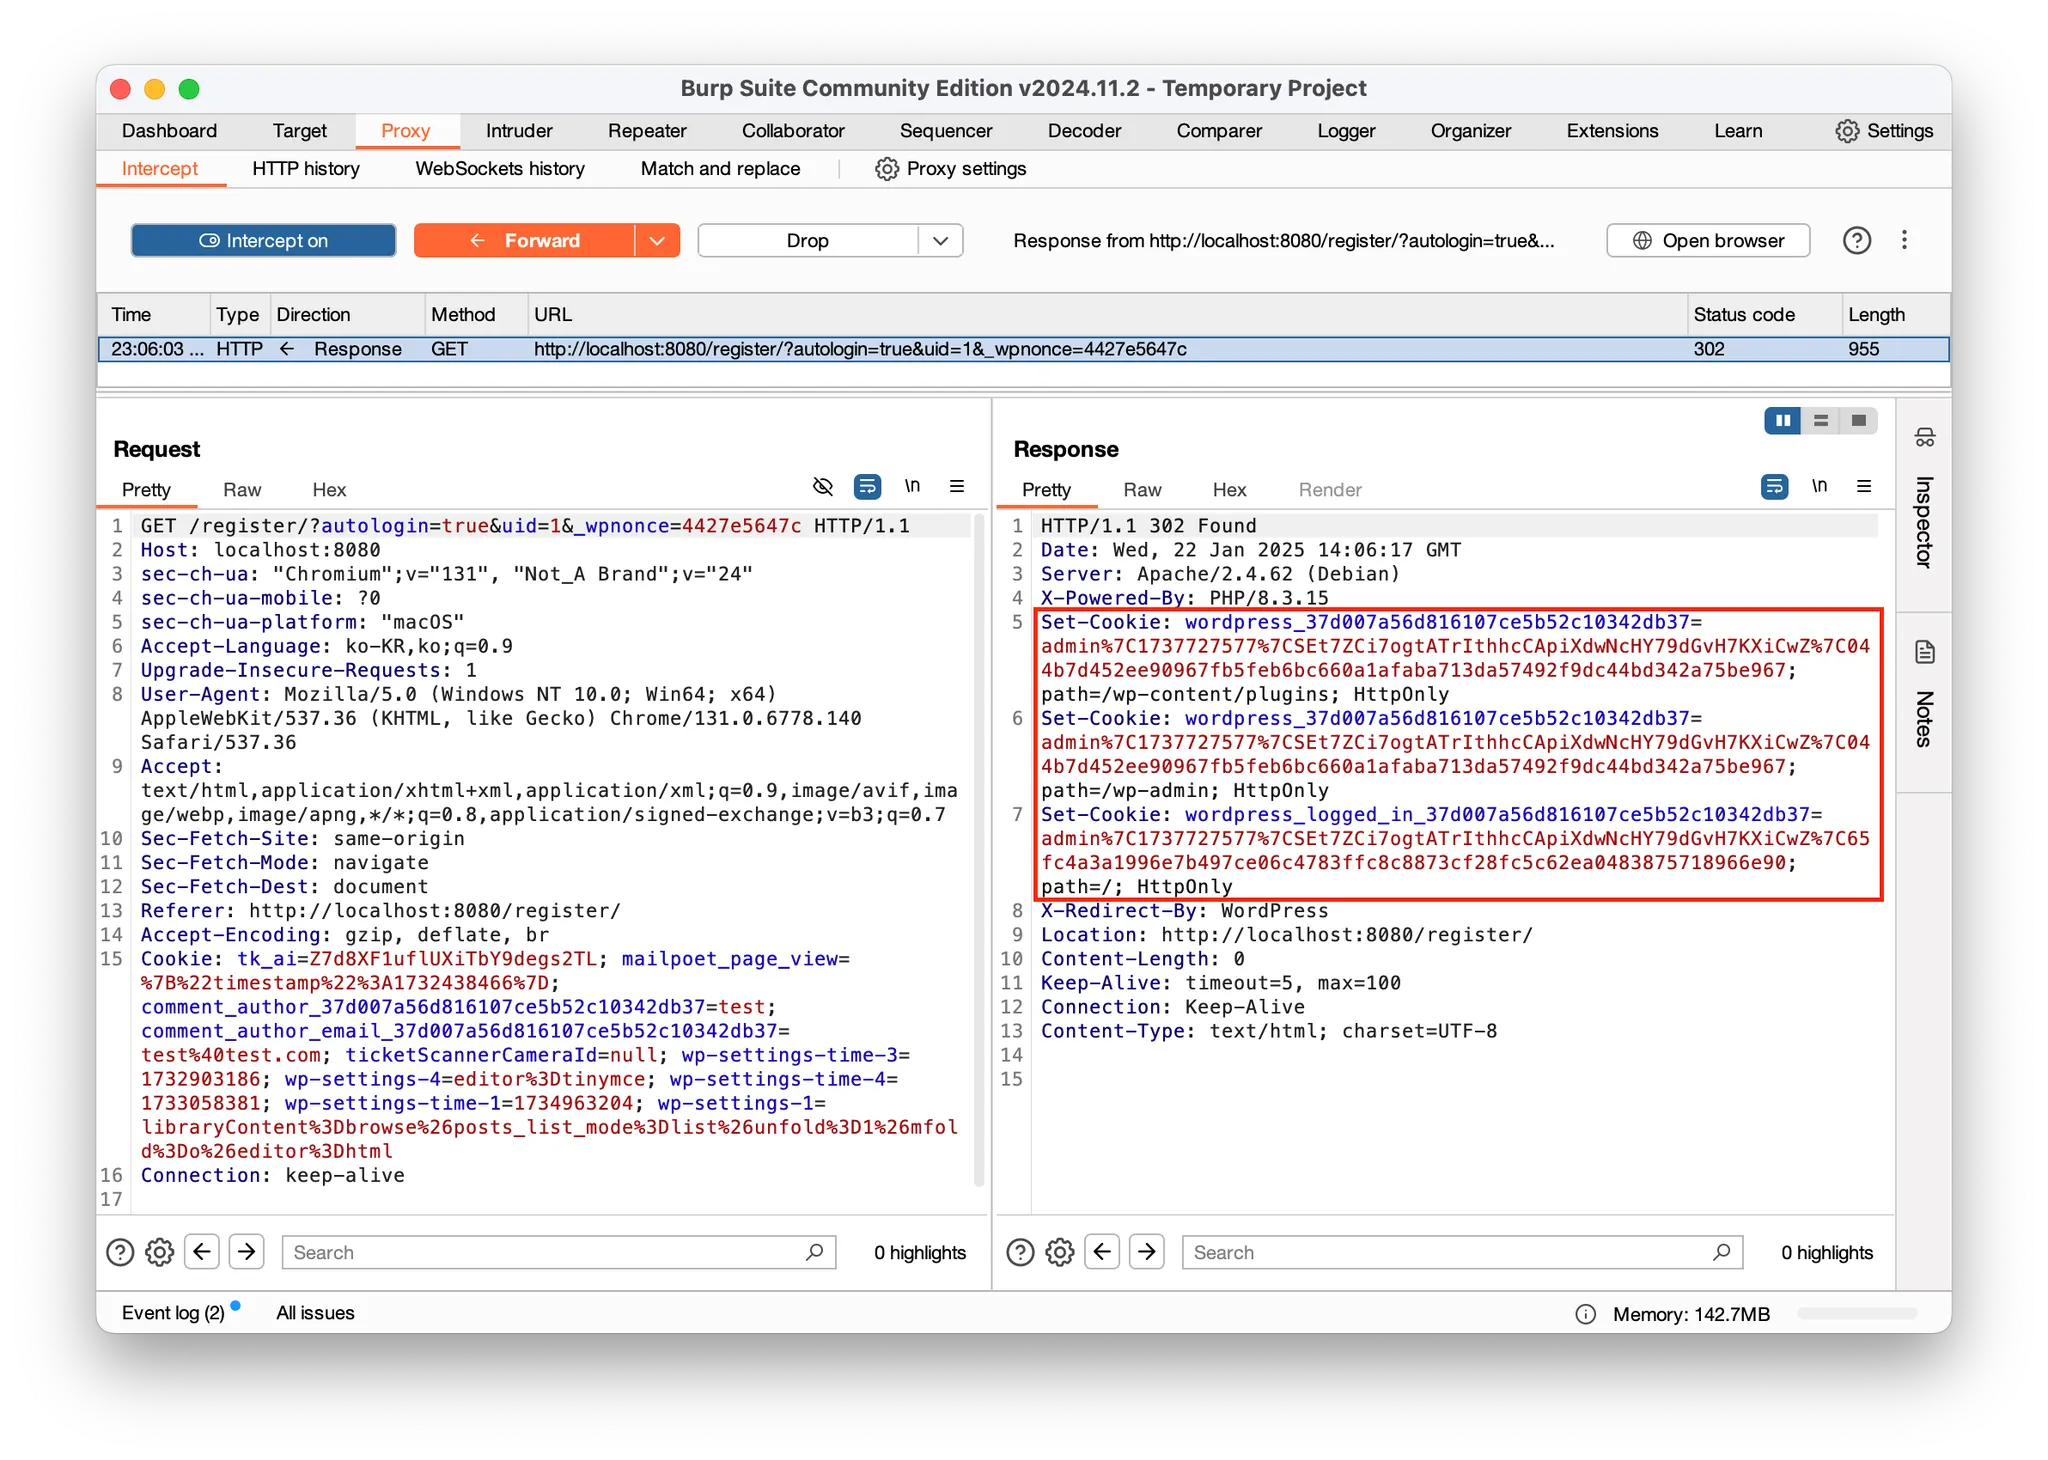Toggle line wrap in Response panel
The height and width of the screenshot is (1460, 2048).
point(1774,487)
